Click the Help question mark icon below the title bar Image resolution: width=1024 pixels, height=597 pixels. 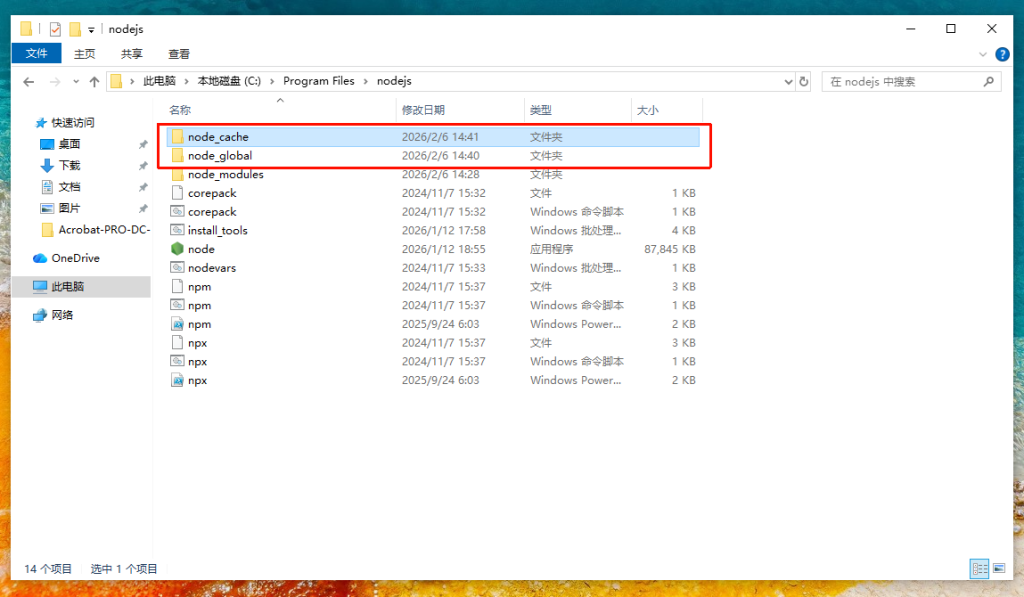coord(1003,54)
